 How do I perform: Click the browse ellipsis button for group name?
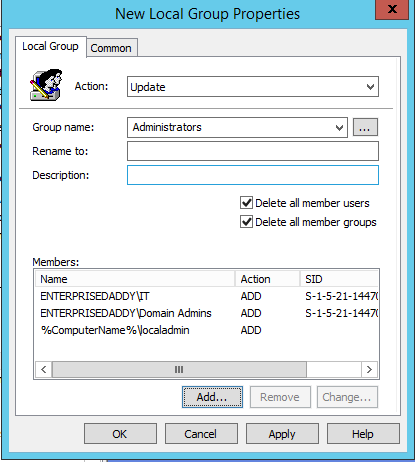coord(365,127)
